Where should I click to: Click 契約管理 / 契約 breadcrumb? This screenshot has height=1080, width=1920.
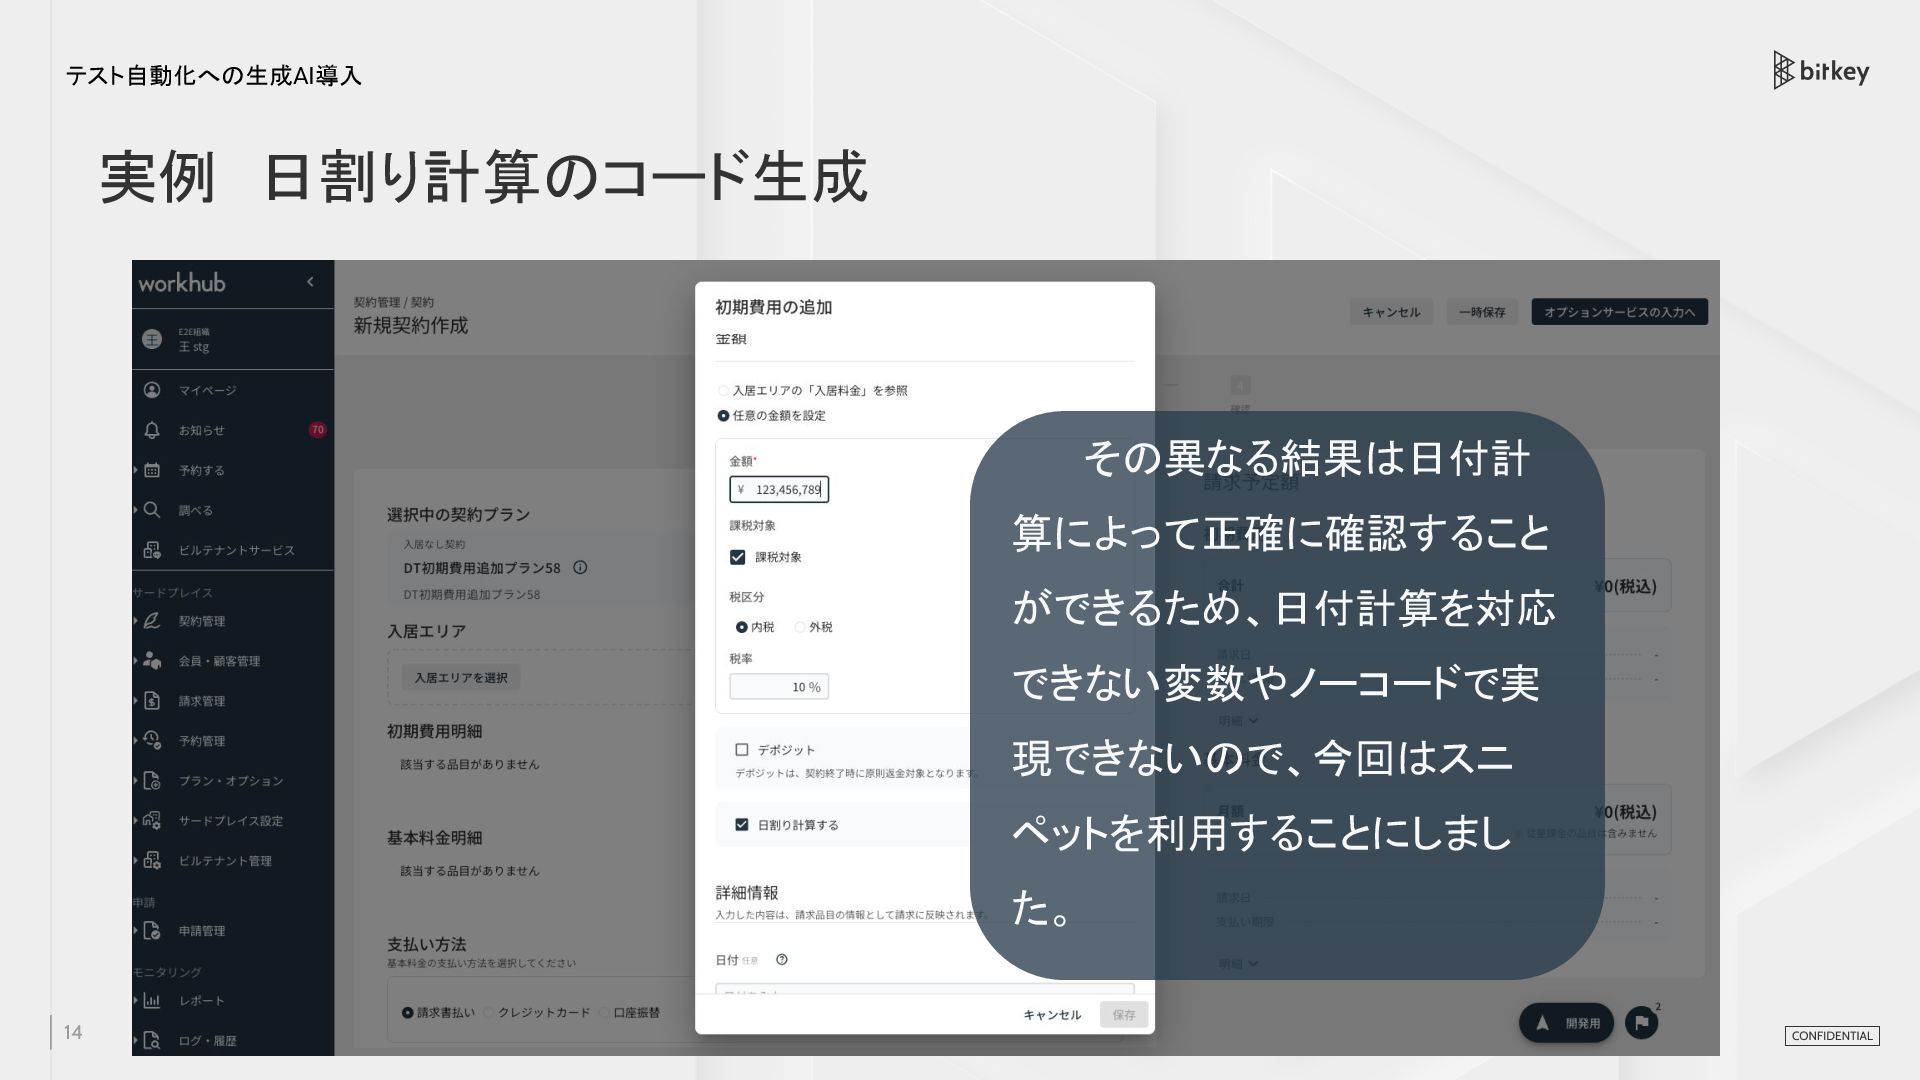(x=394, y=302)
